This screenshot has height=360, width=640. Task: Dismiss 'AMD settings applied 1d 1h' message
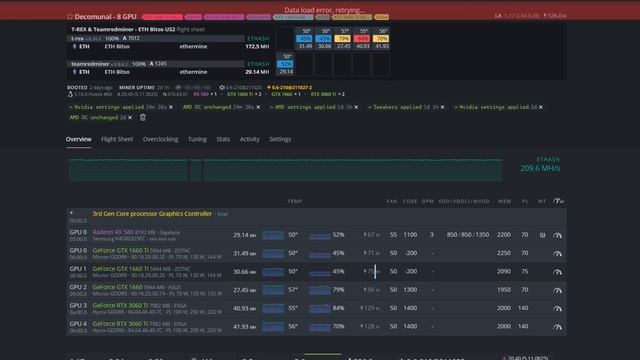356,107
